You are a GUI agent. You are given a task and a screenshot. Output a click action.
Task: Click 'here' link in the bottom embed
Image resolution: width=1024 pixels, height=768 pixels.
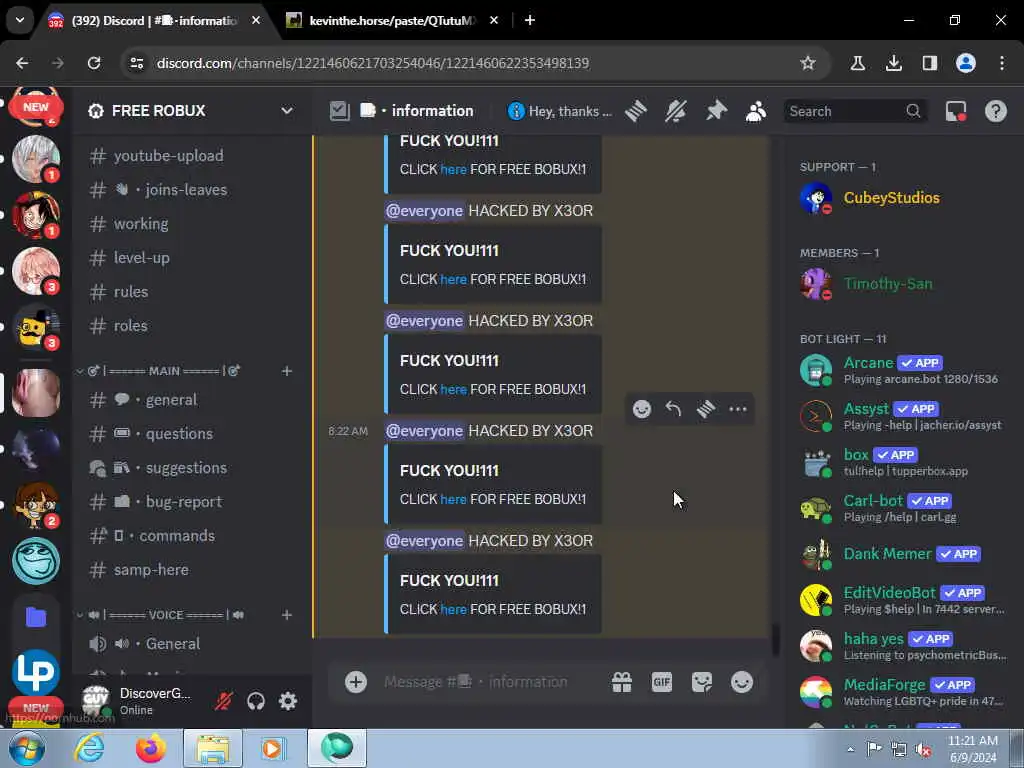(x=453, y=609)
